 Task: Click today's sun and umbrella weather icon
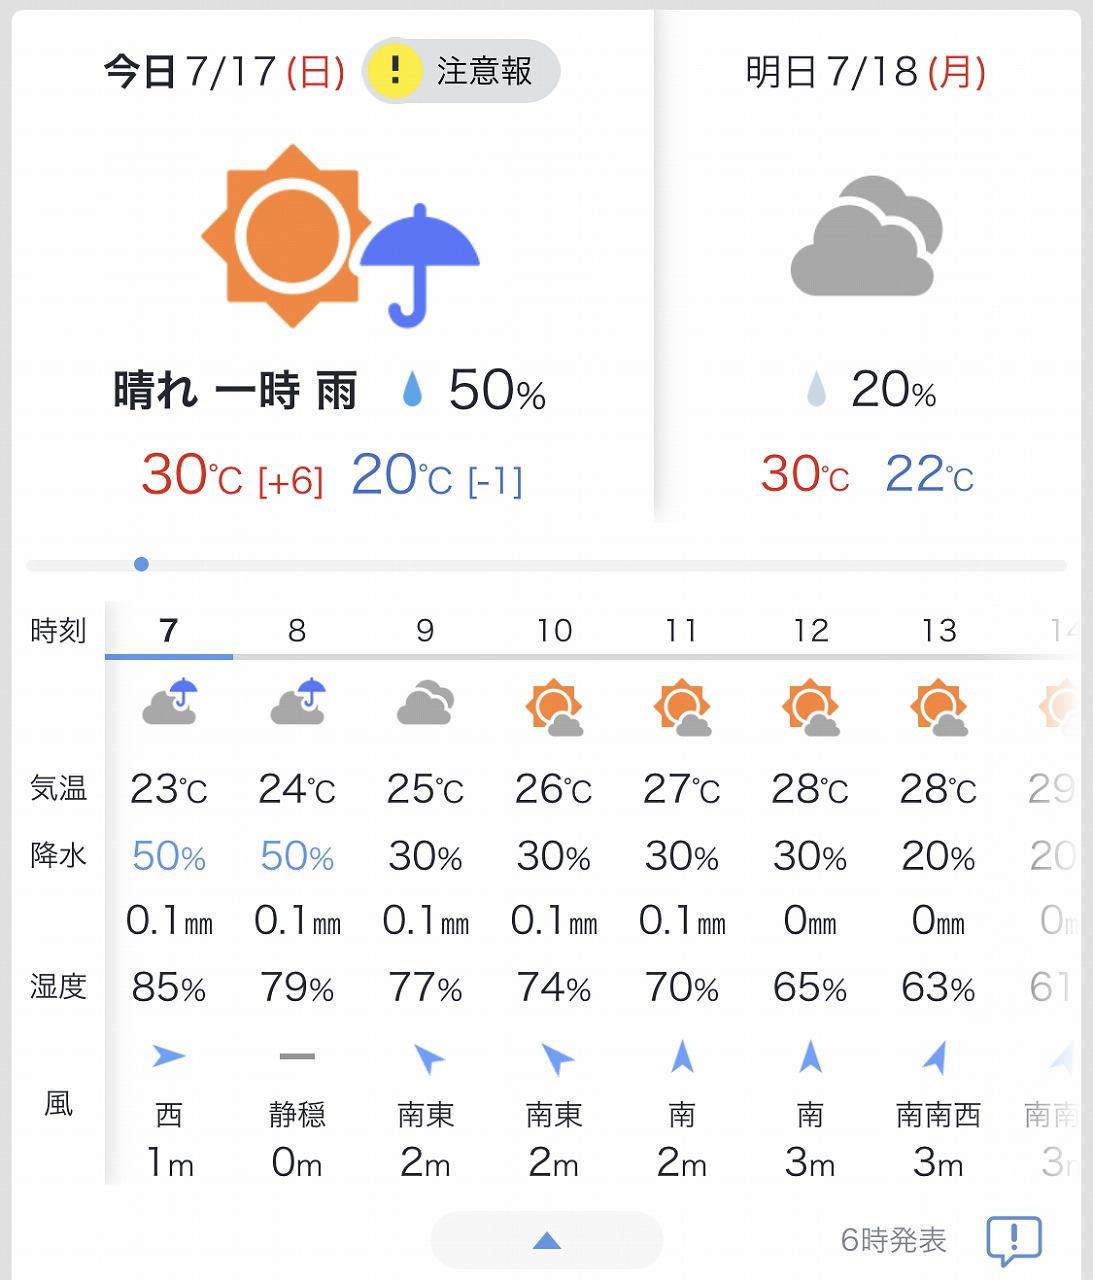[340, 236]
